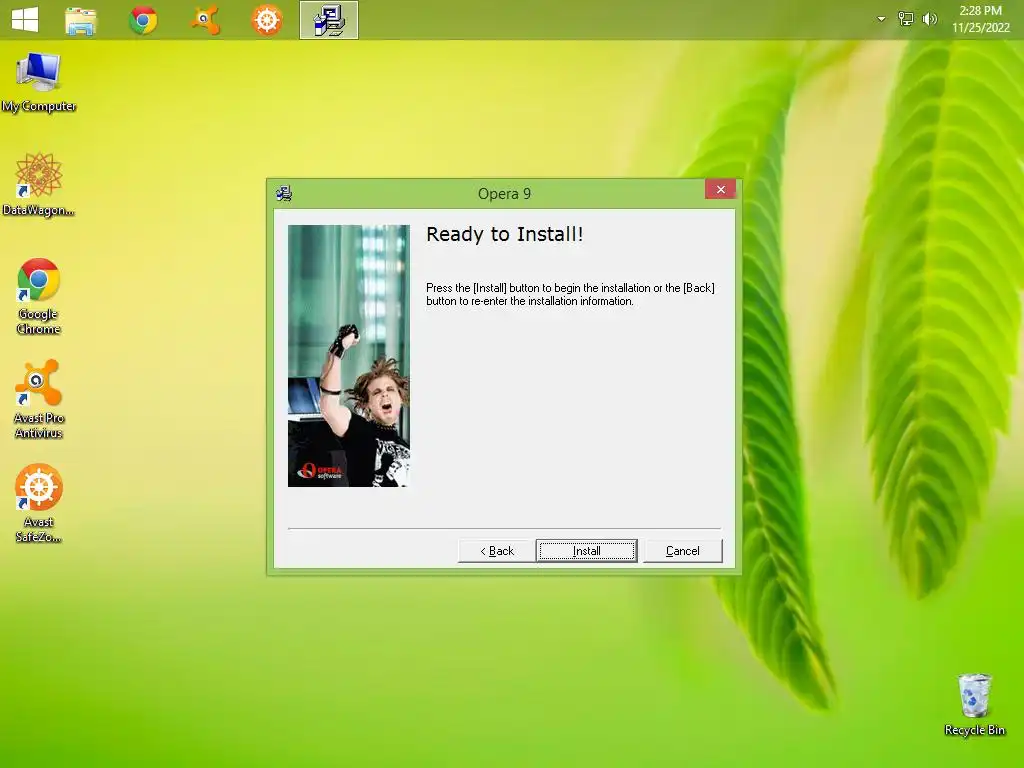Open the network tray icon
This screenshot has width=1024, height=768.
[x=906, y=19]
